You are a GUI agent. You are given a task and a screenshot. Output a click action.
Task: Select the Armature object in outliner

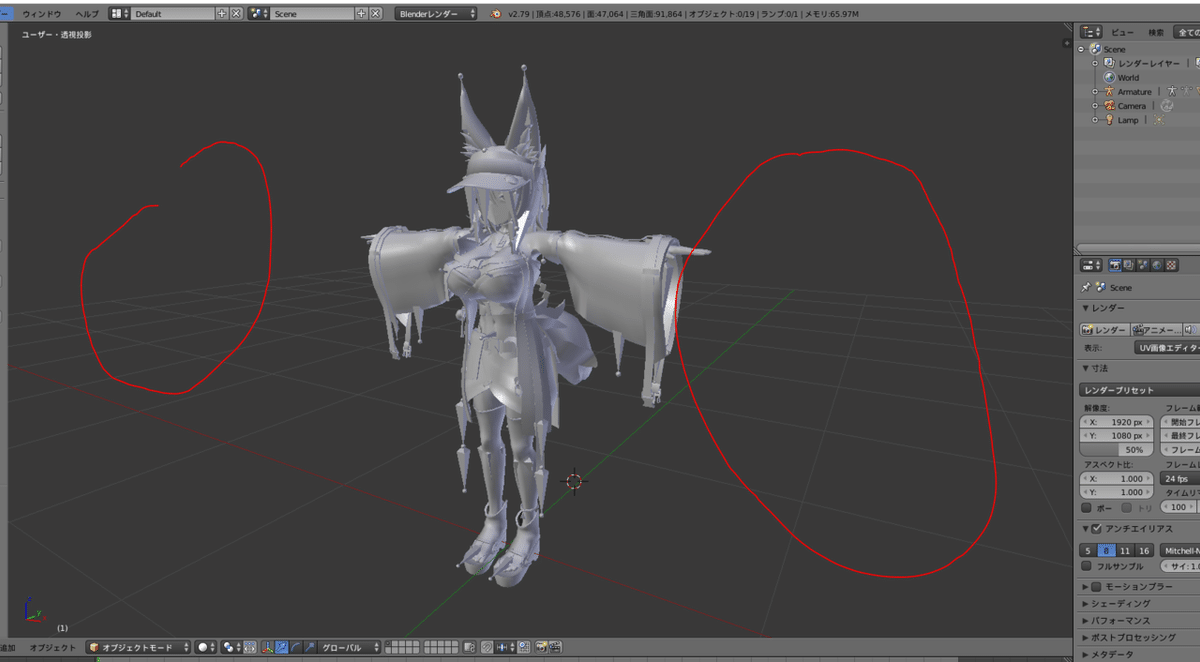point(1134,91)
